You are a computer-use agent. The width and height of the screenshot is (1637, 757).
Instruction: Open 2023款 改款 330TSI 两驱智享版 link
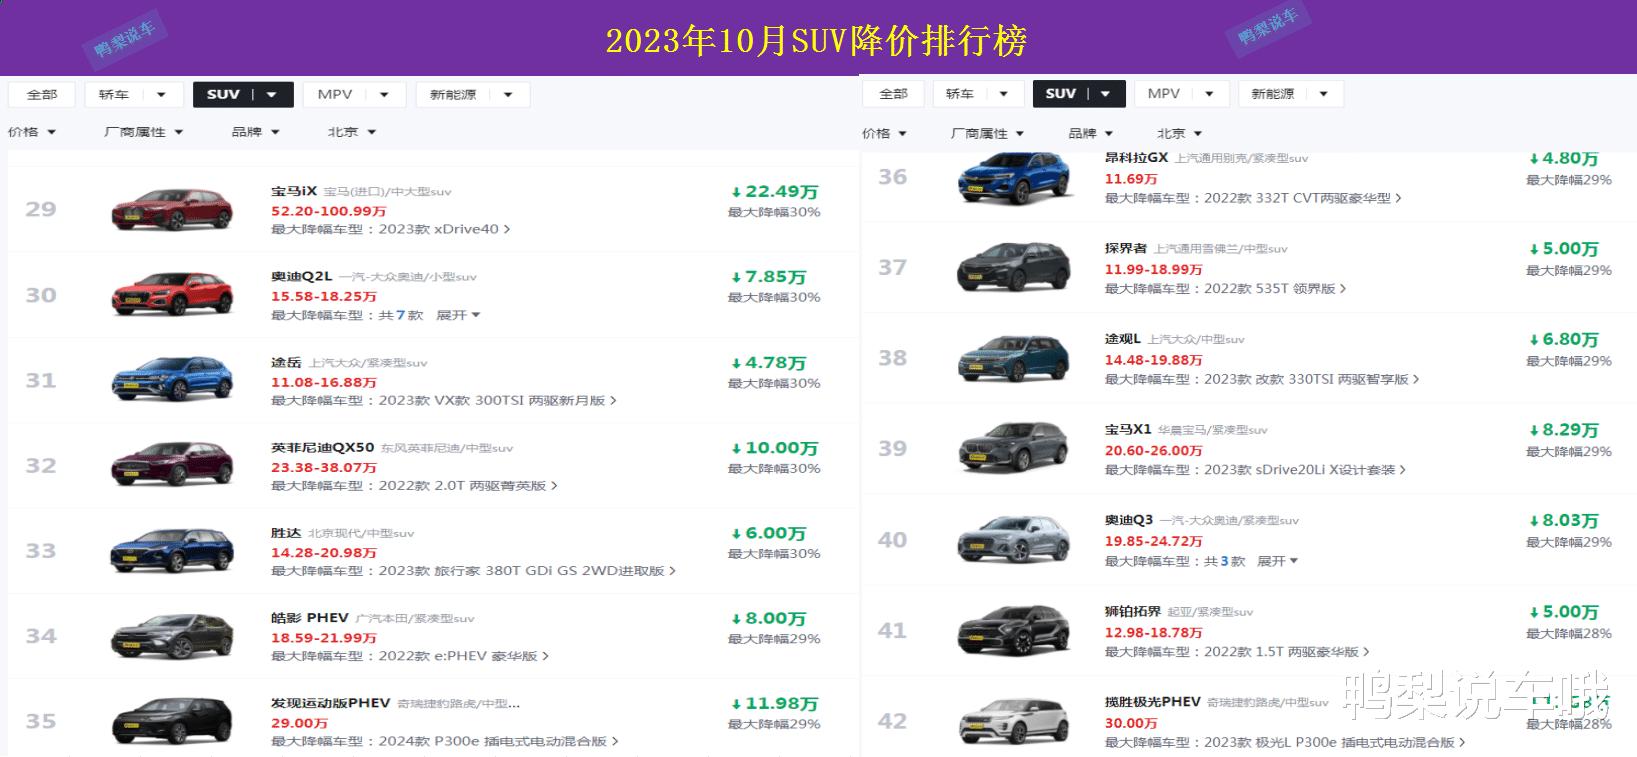point(1311,379)
